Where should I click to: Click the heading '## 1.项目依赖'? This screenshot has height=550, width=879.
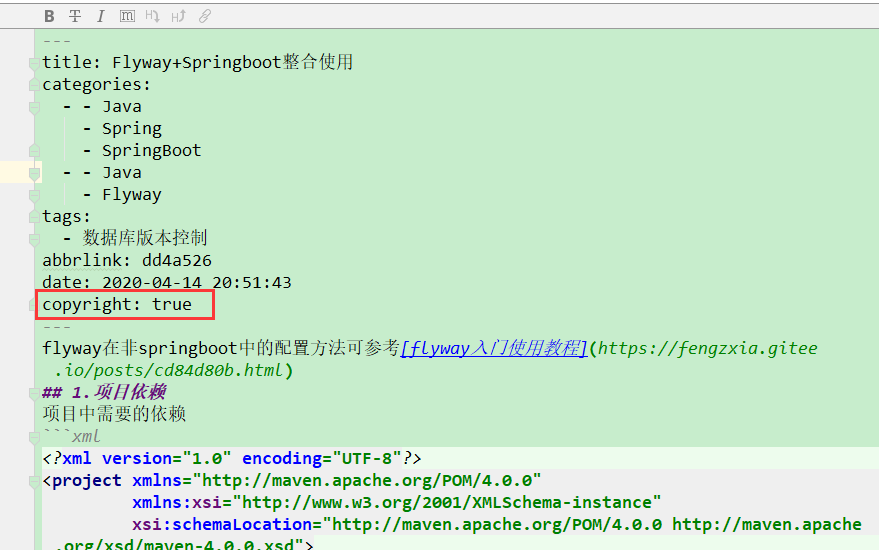click(x=104, y=392)
